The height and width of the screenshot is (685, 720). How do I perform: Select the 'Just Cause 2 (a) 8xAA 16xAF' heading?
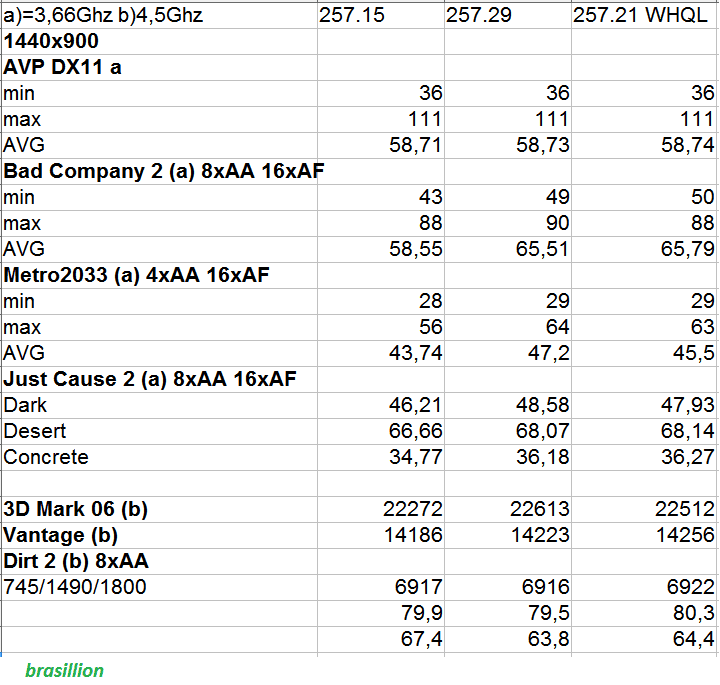(x=159, y=380)
